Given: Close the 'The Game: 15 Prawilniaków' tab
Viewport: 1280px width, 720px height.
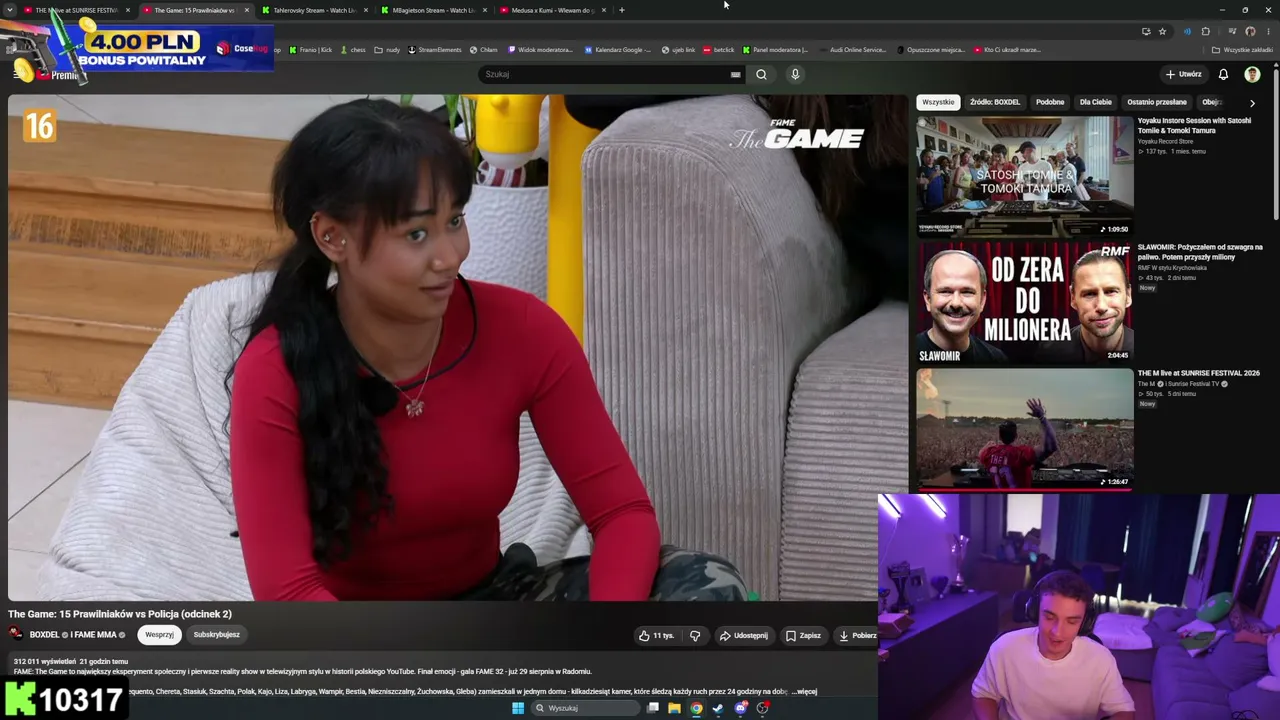Looking at the screenshot, I should point(246,10).
